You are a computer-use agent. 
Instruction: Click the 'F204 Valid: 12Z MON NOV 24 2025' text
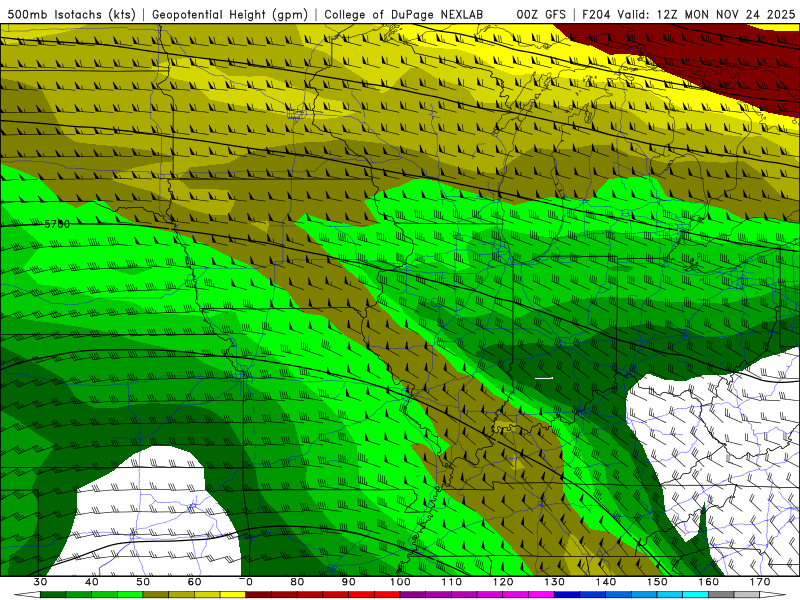pyautogui.click(x=688, y=14)
